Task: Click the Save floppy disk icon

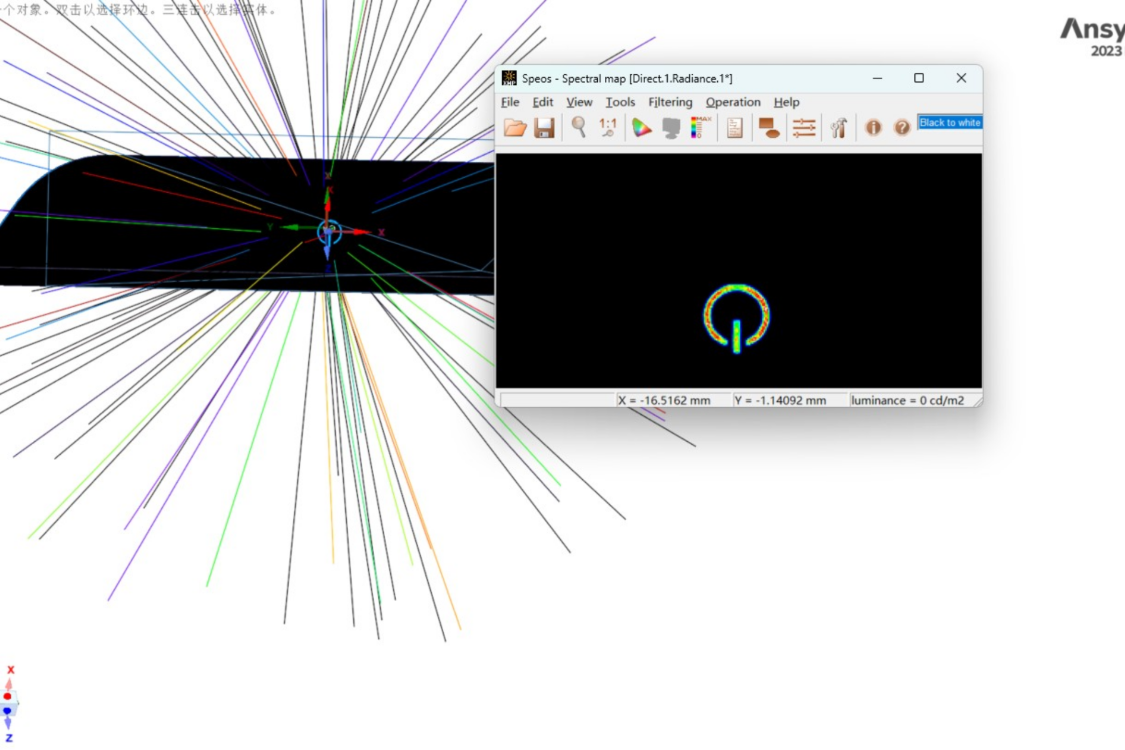Action: [x=544, y=127]
